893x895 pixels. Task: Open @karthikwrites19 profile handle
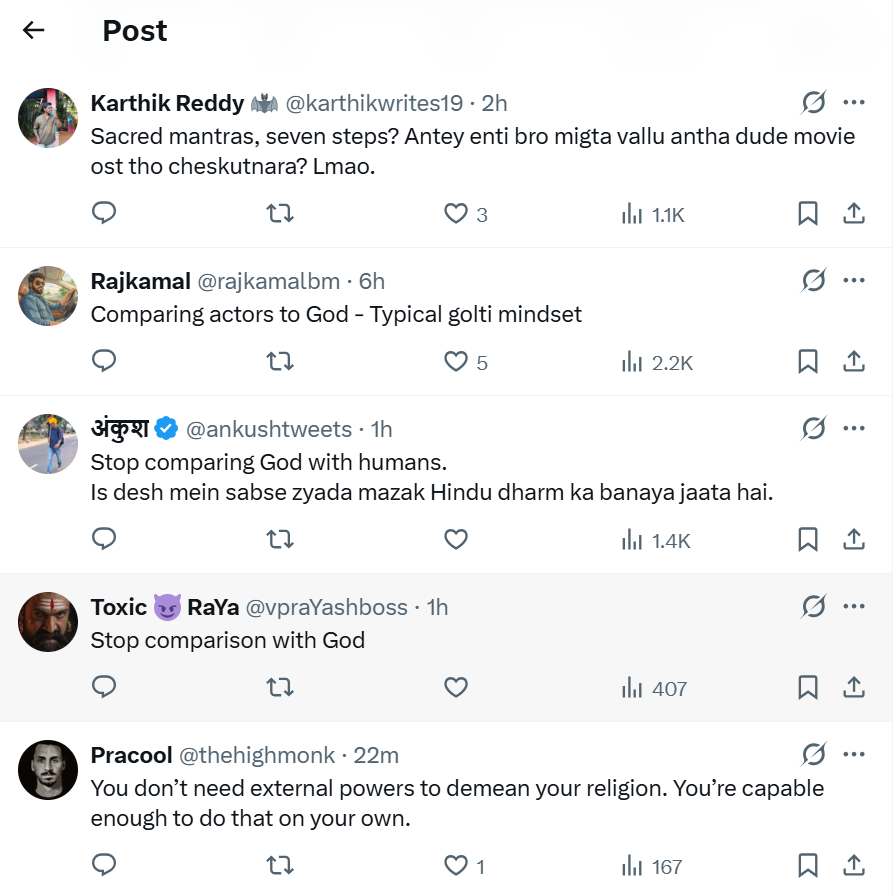(375, 103)
